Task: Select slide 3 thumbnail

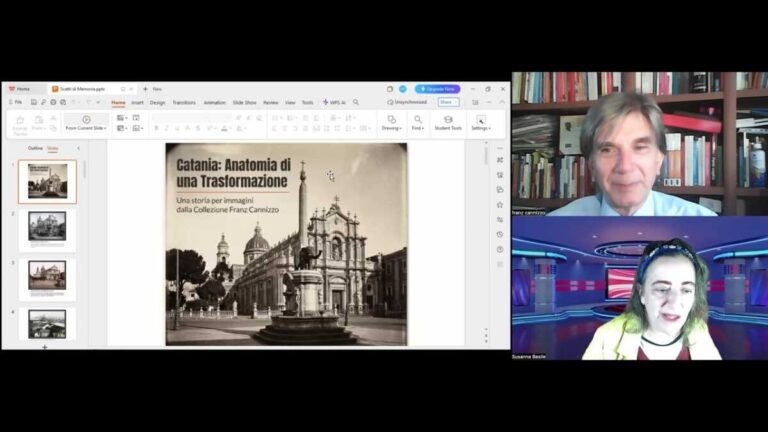Action: 48,279
